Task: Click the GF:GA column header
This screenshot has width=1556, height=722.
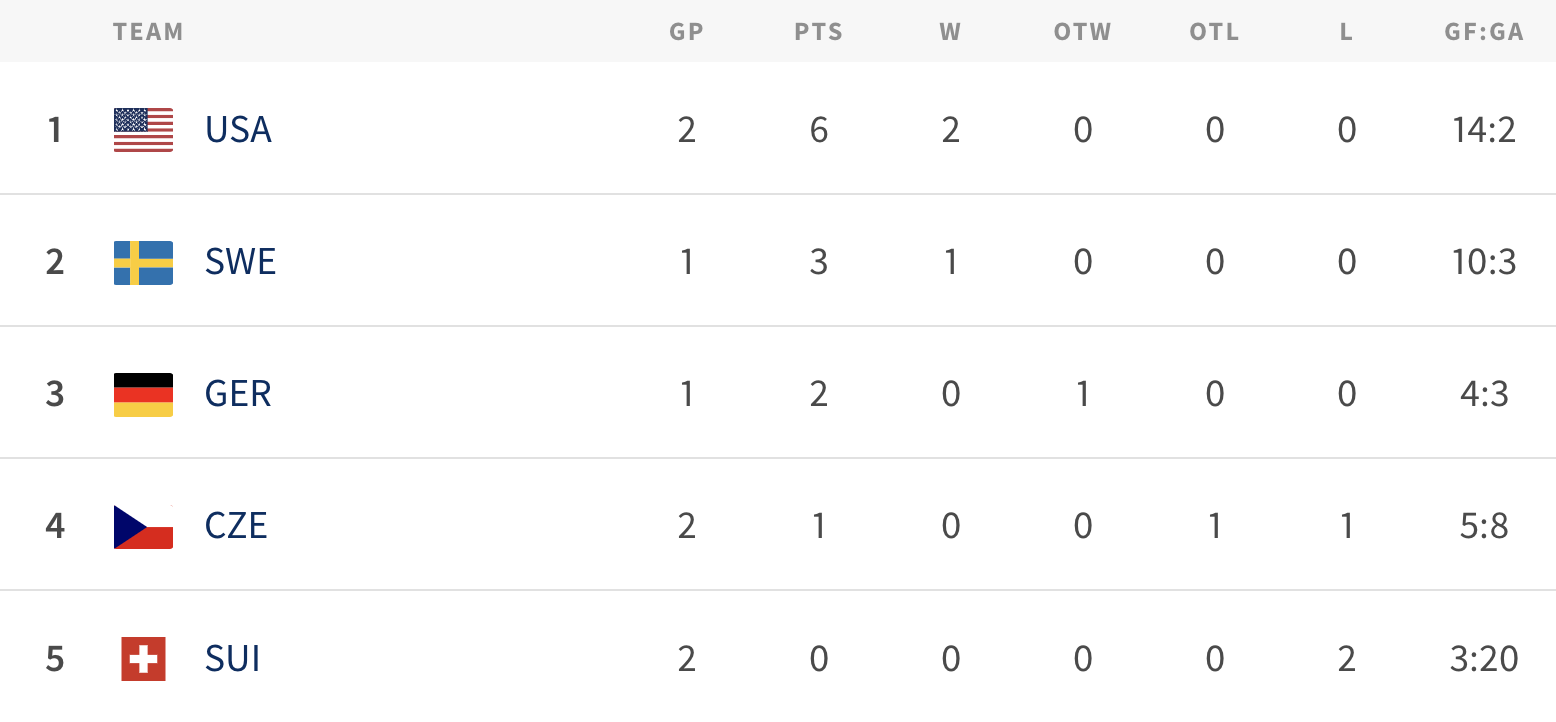Action: point(1484,32)
